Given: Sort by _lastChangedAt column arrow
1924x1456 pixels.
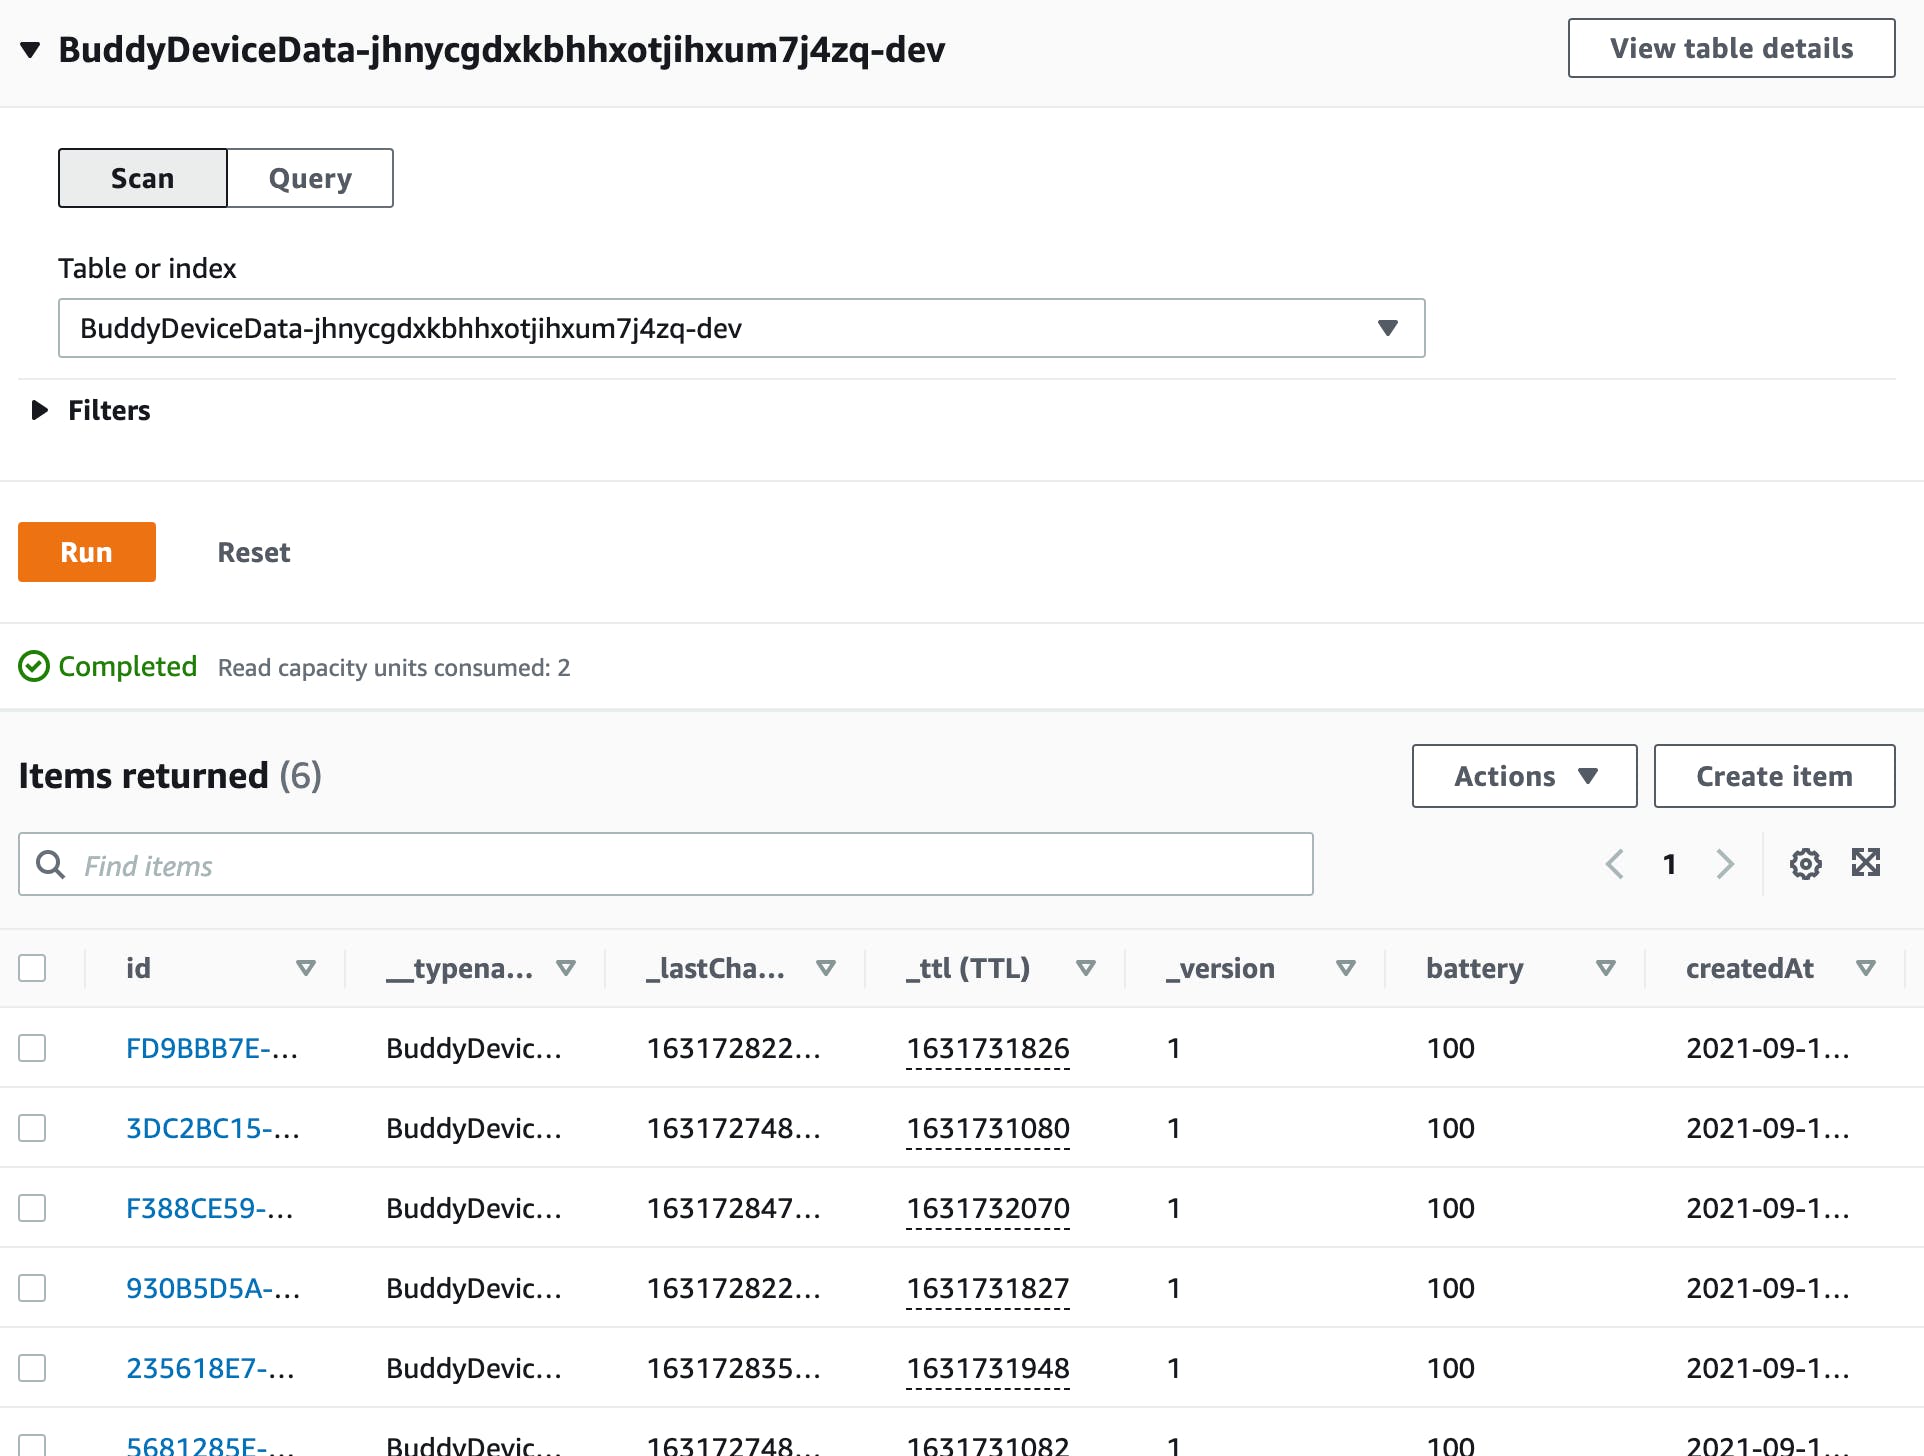Looking at the screenshot, I should pos(826,968).
